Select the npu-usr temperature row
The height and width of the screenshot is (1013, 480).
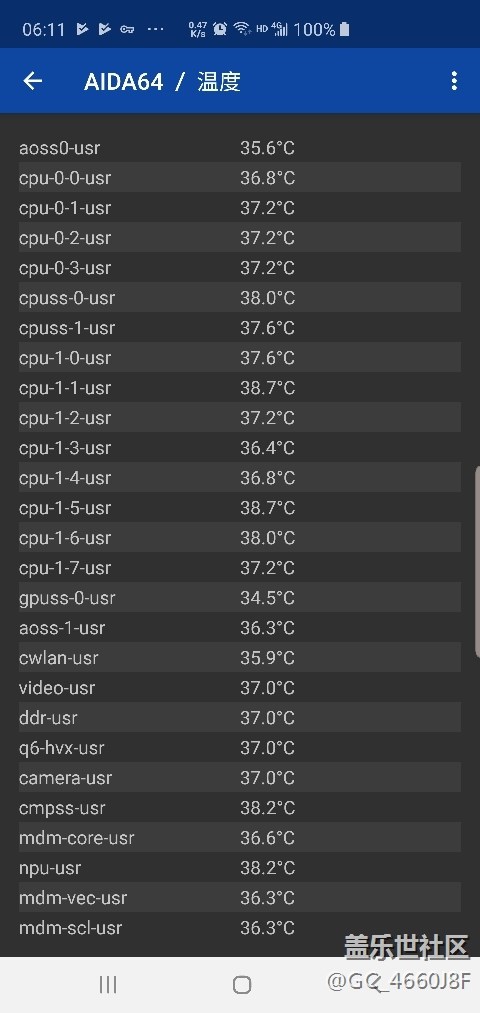(240, 868)
